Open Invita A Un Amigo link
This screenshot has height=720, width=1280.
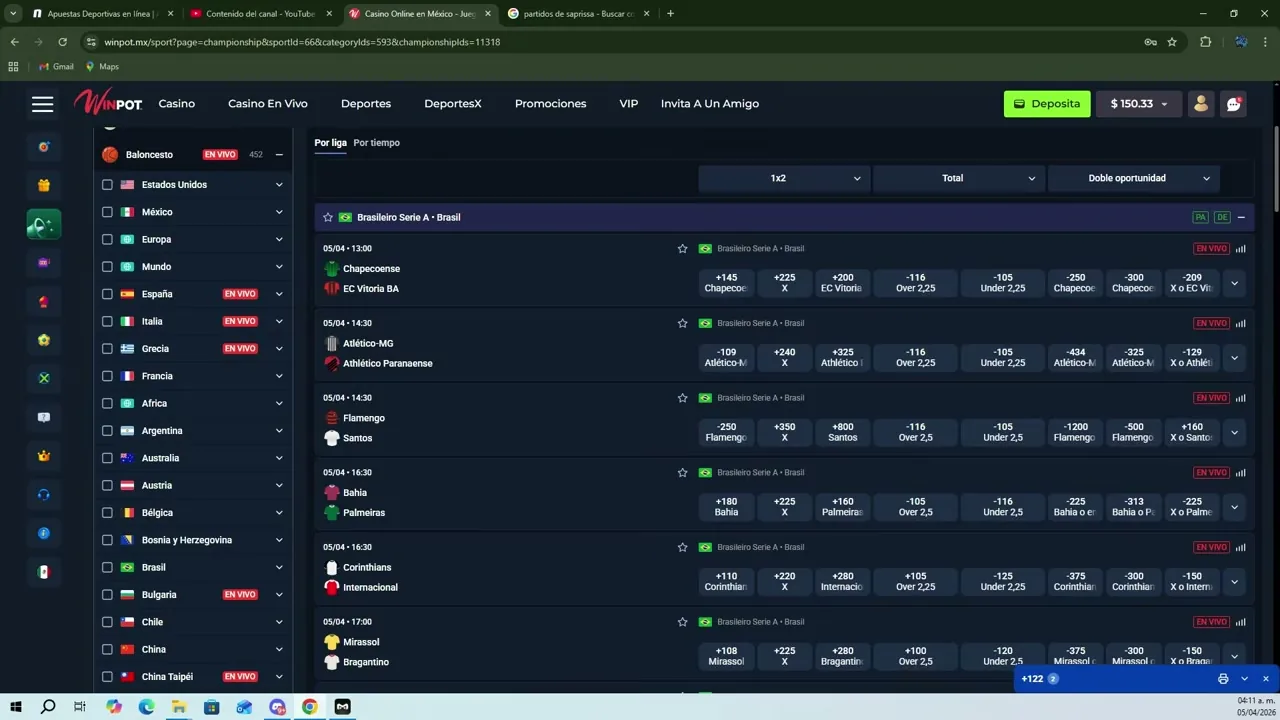(x=710, y=104)
